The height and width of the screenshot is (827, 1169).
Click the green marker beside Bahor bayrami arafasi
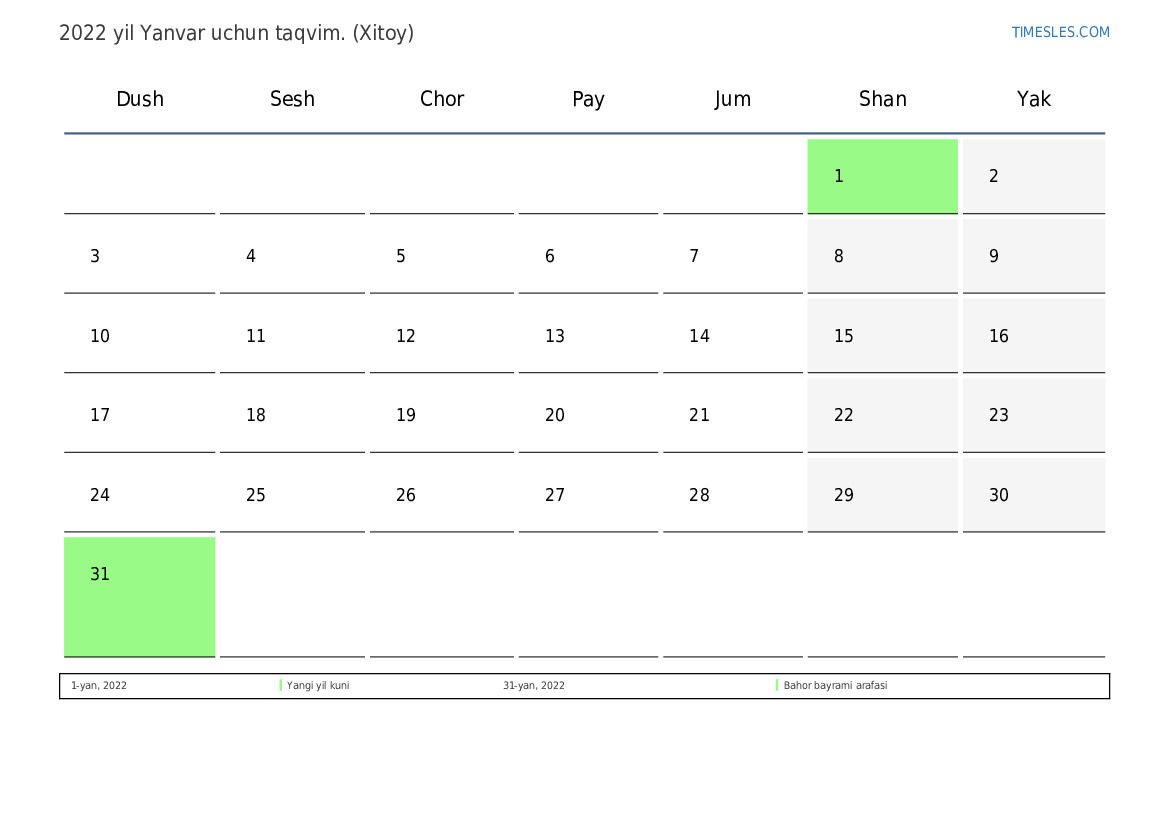(777, 686)
